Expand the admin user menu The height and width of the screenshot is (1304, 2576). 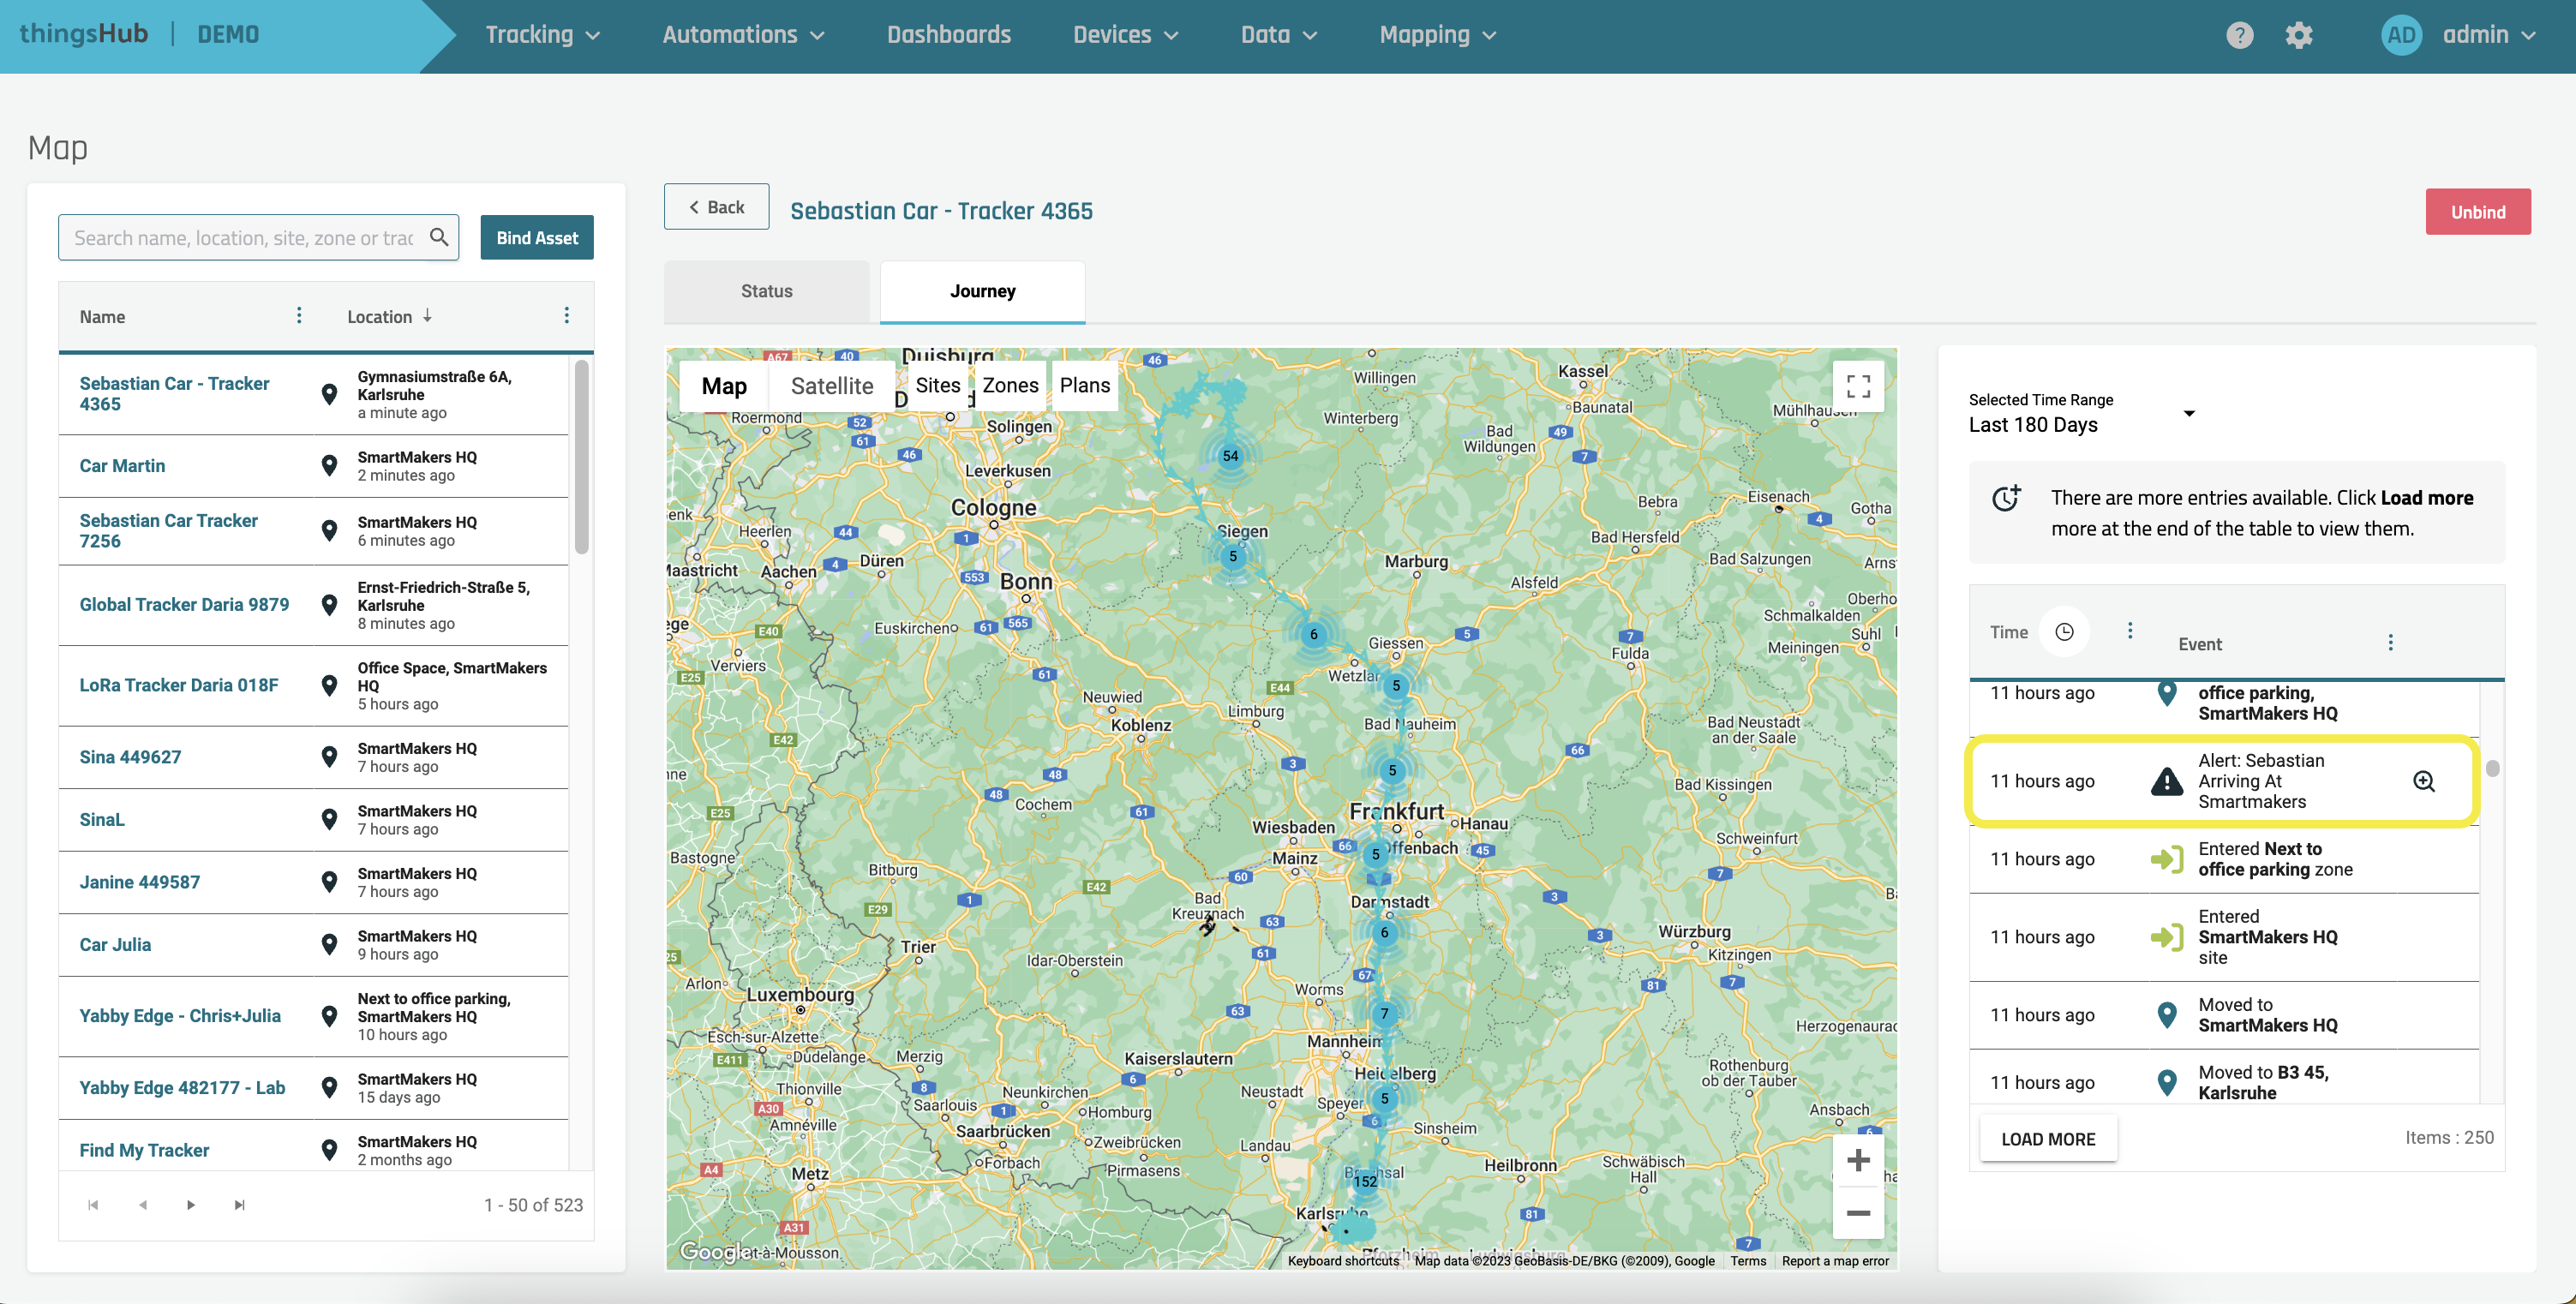pos(2486,35)
